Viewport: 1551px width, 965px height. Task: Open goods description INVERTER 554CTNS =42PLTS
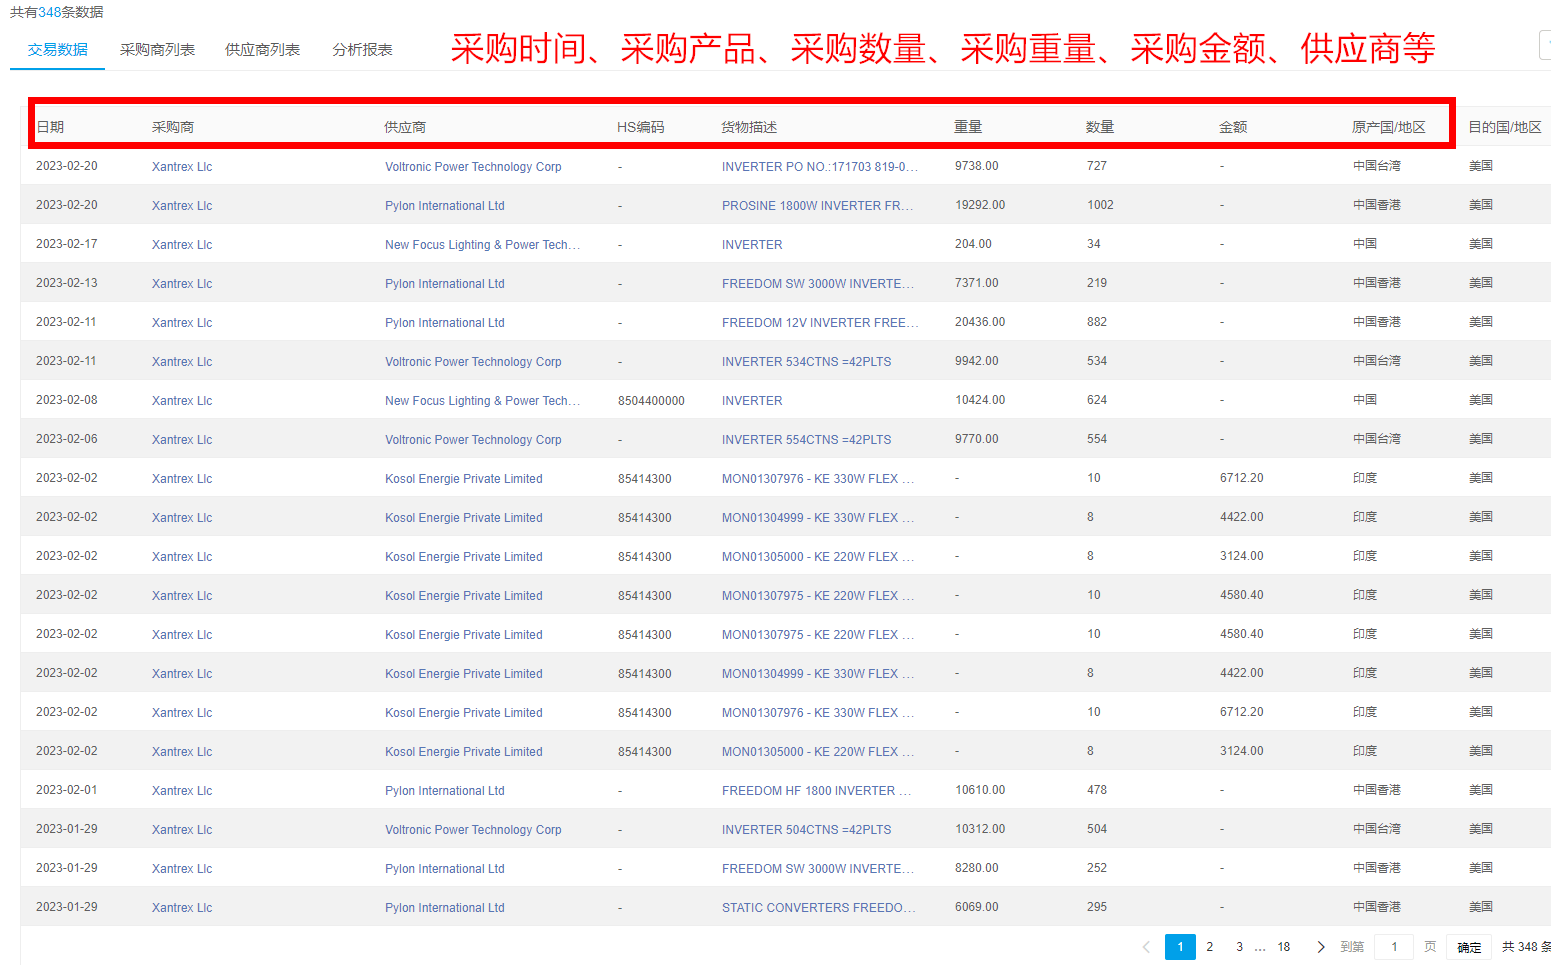click(806, 440)
